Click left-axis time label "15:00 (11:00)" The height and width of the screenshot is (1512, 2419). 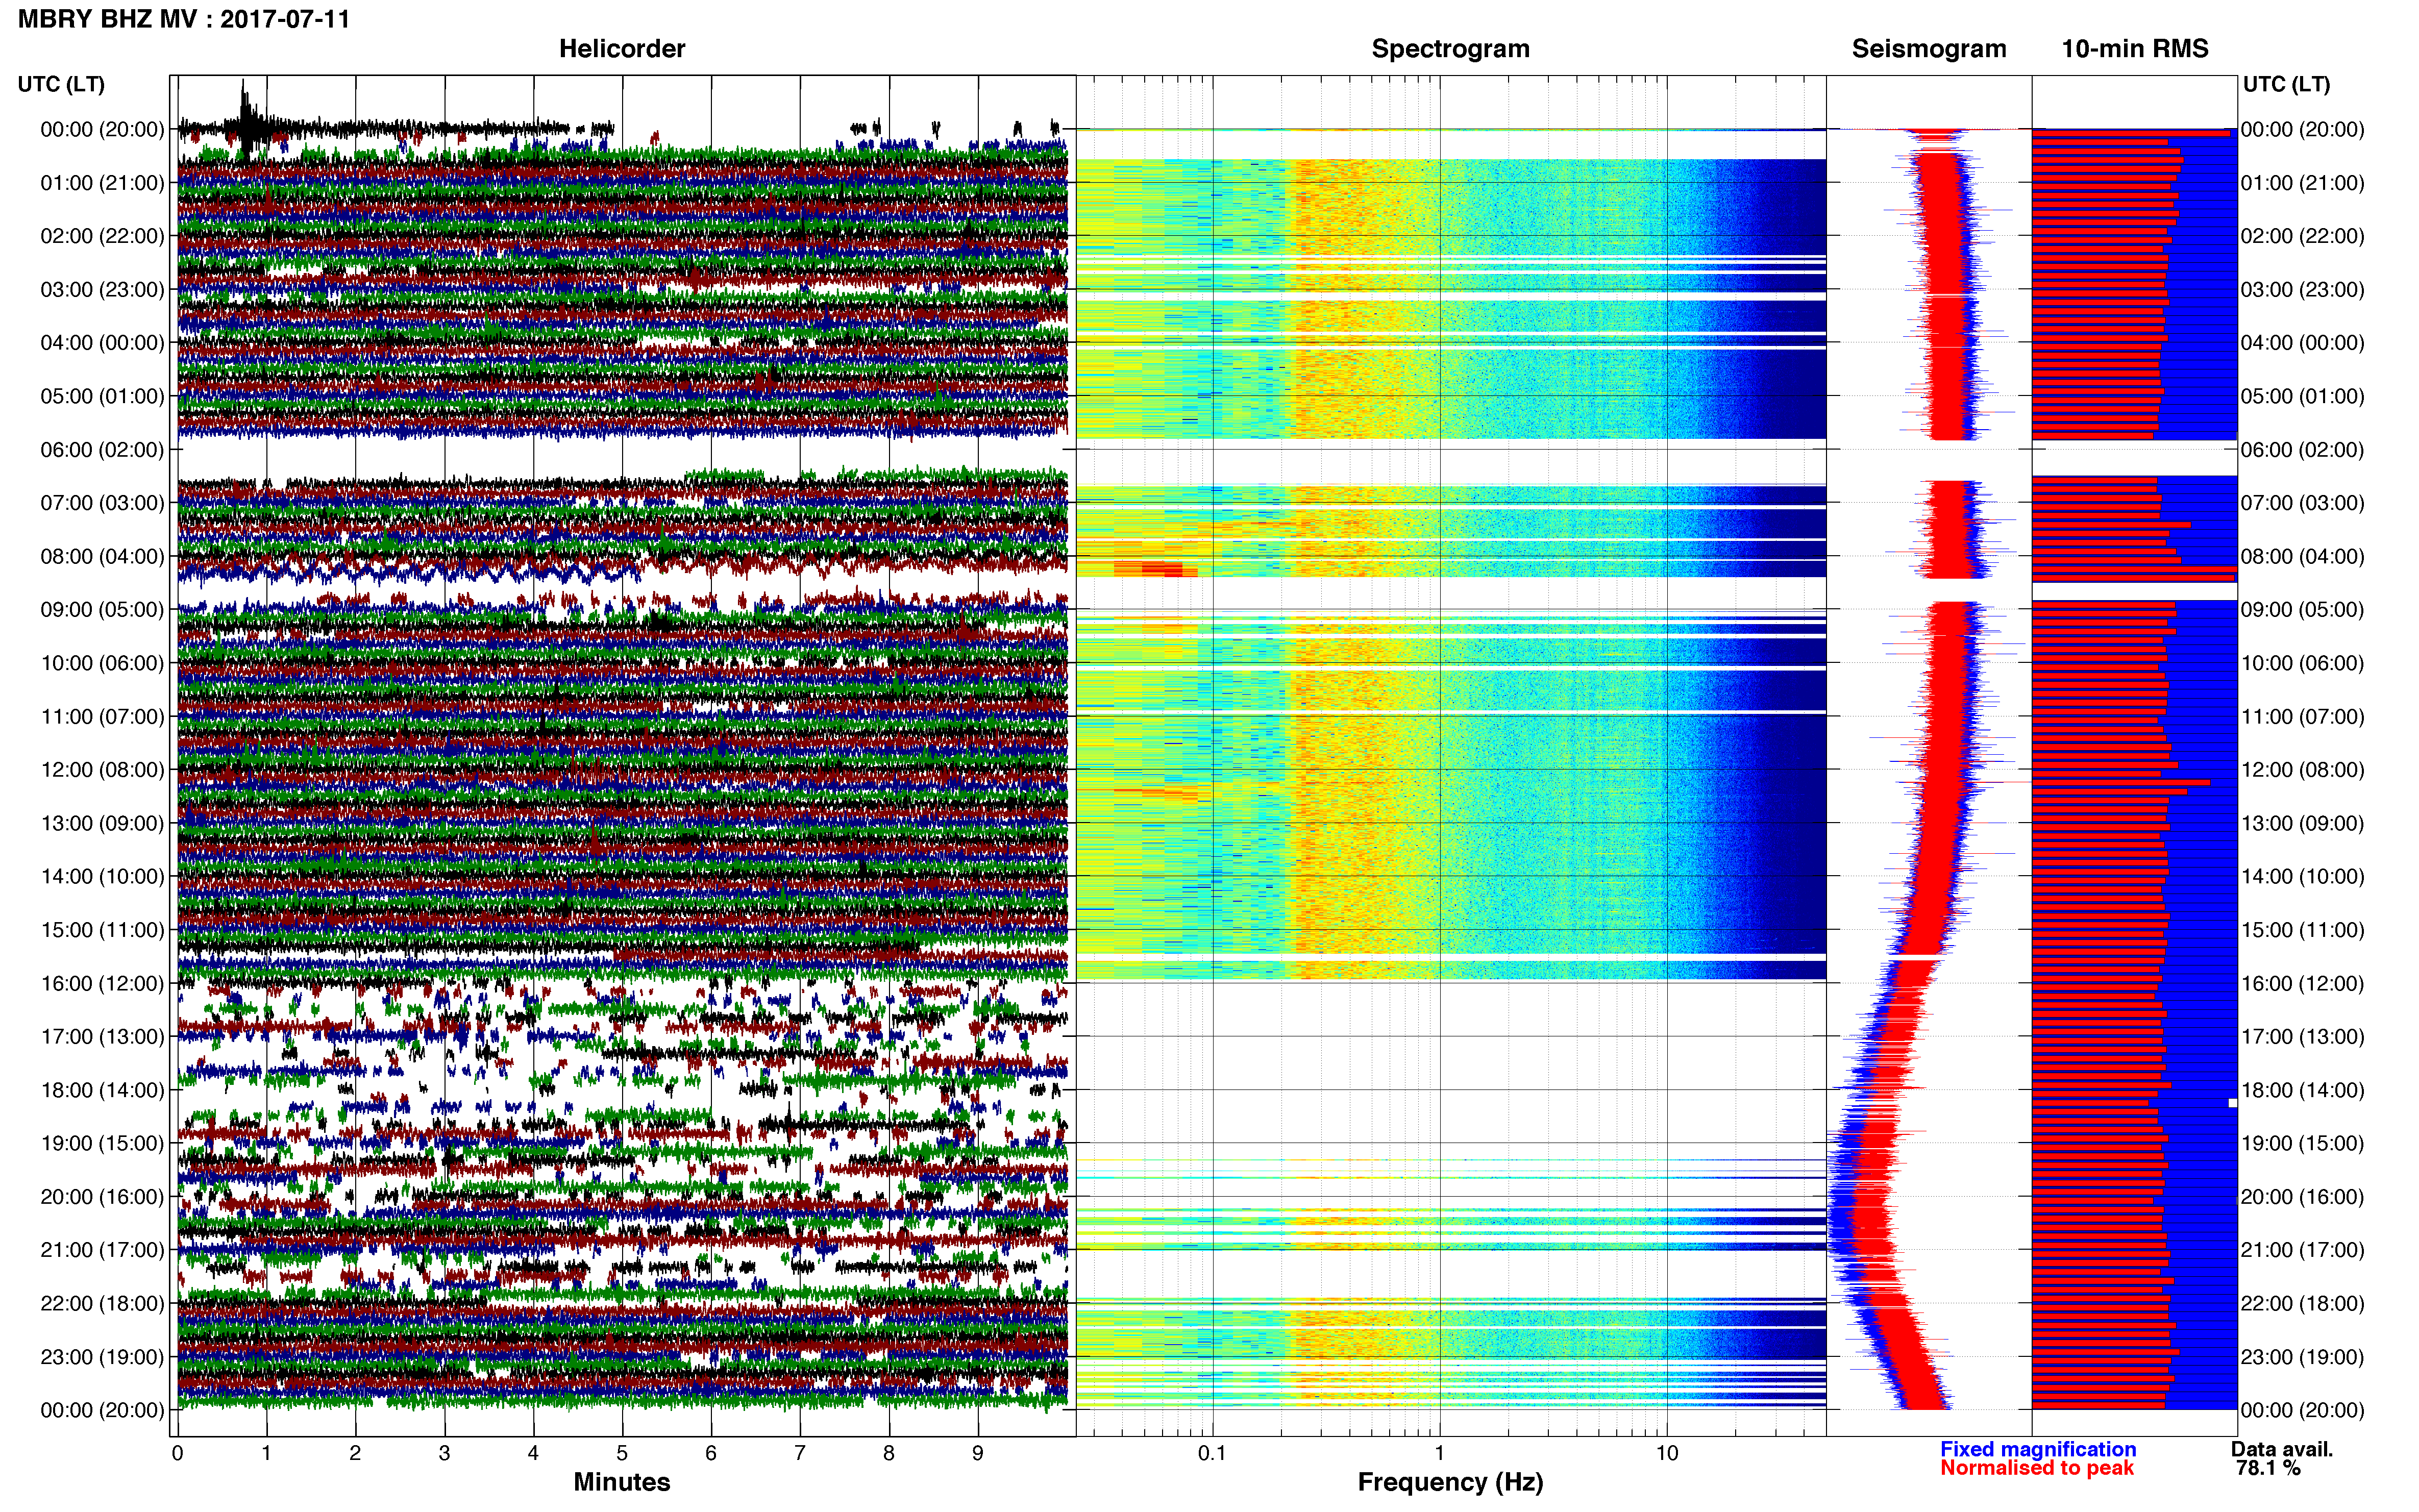pyautogui.click(x=102, y=930)
